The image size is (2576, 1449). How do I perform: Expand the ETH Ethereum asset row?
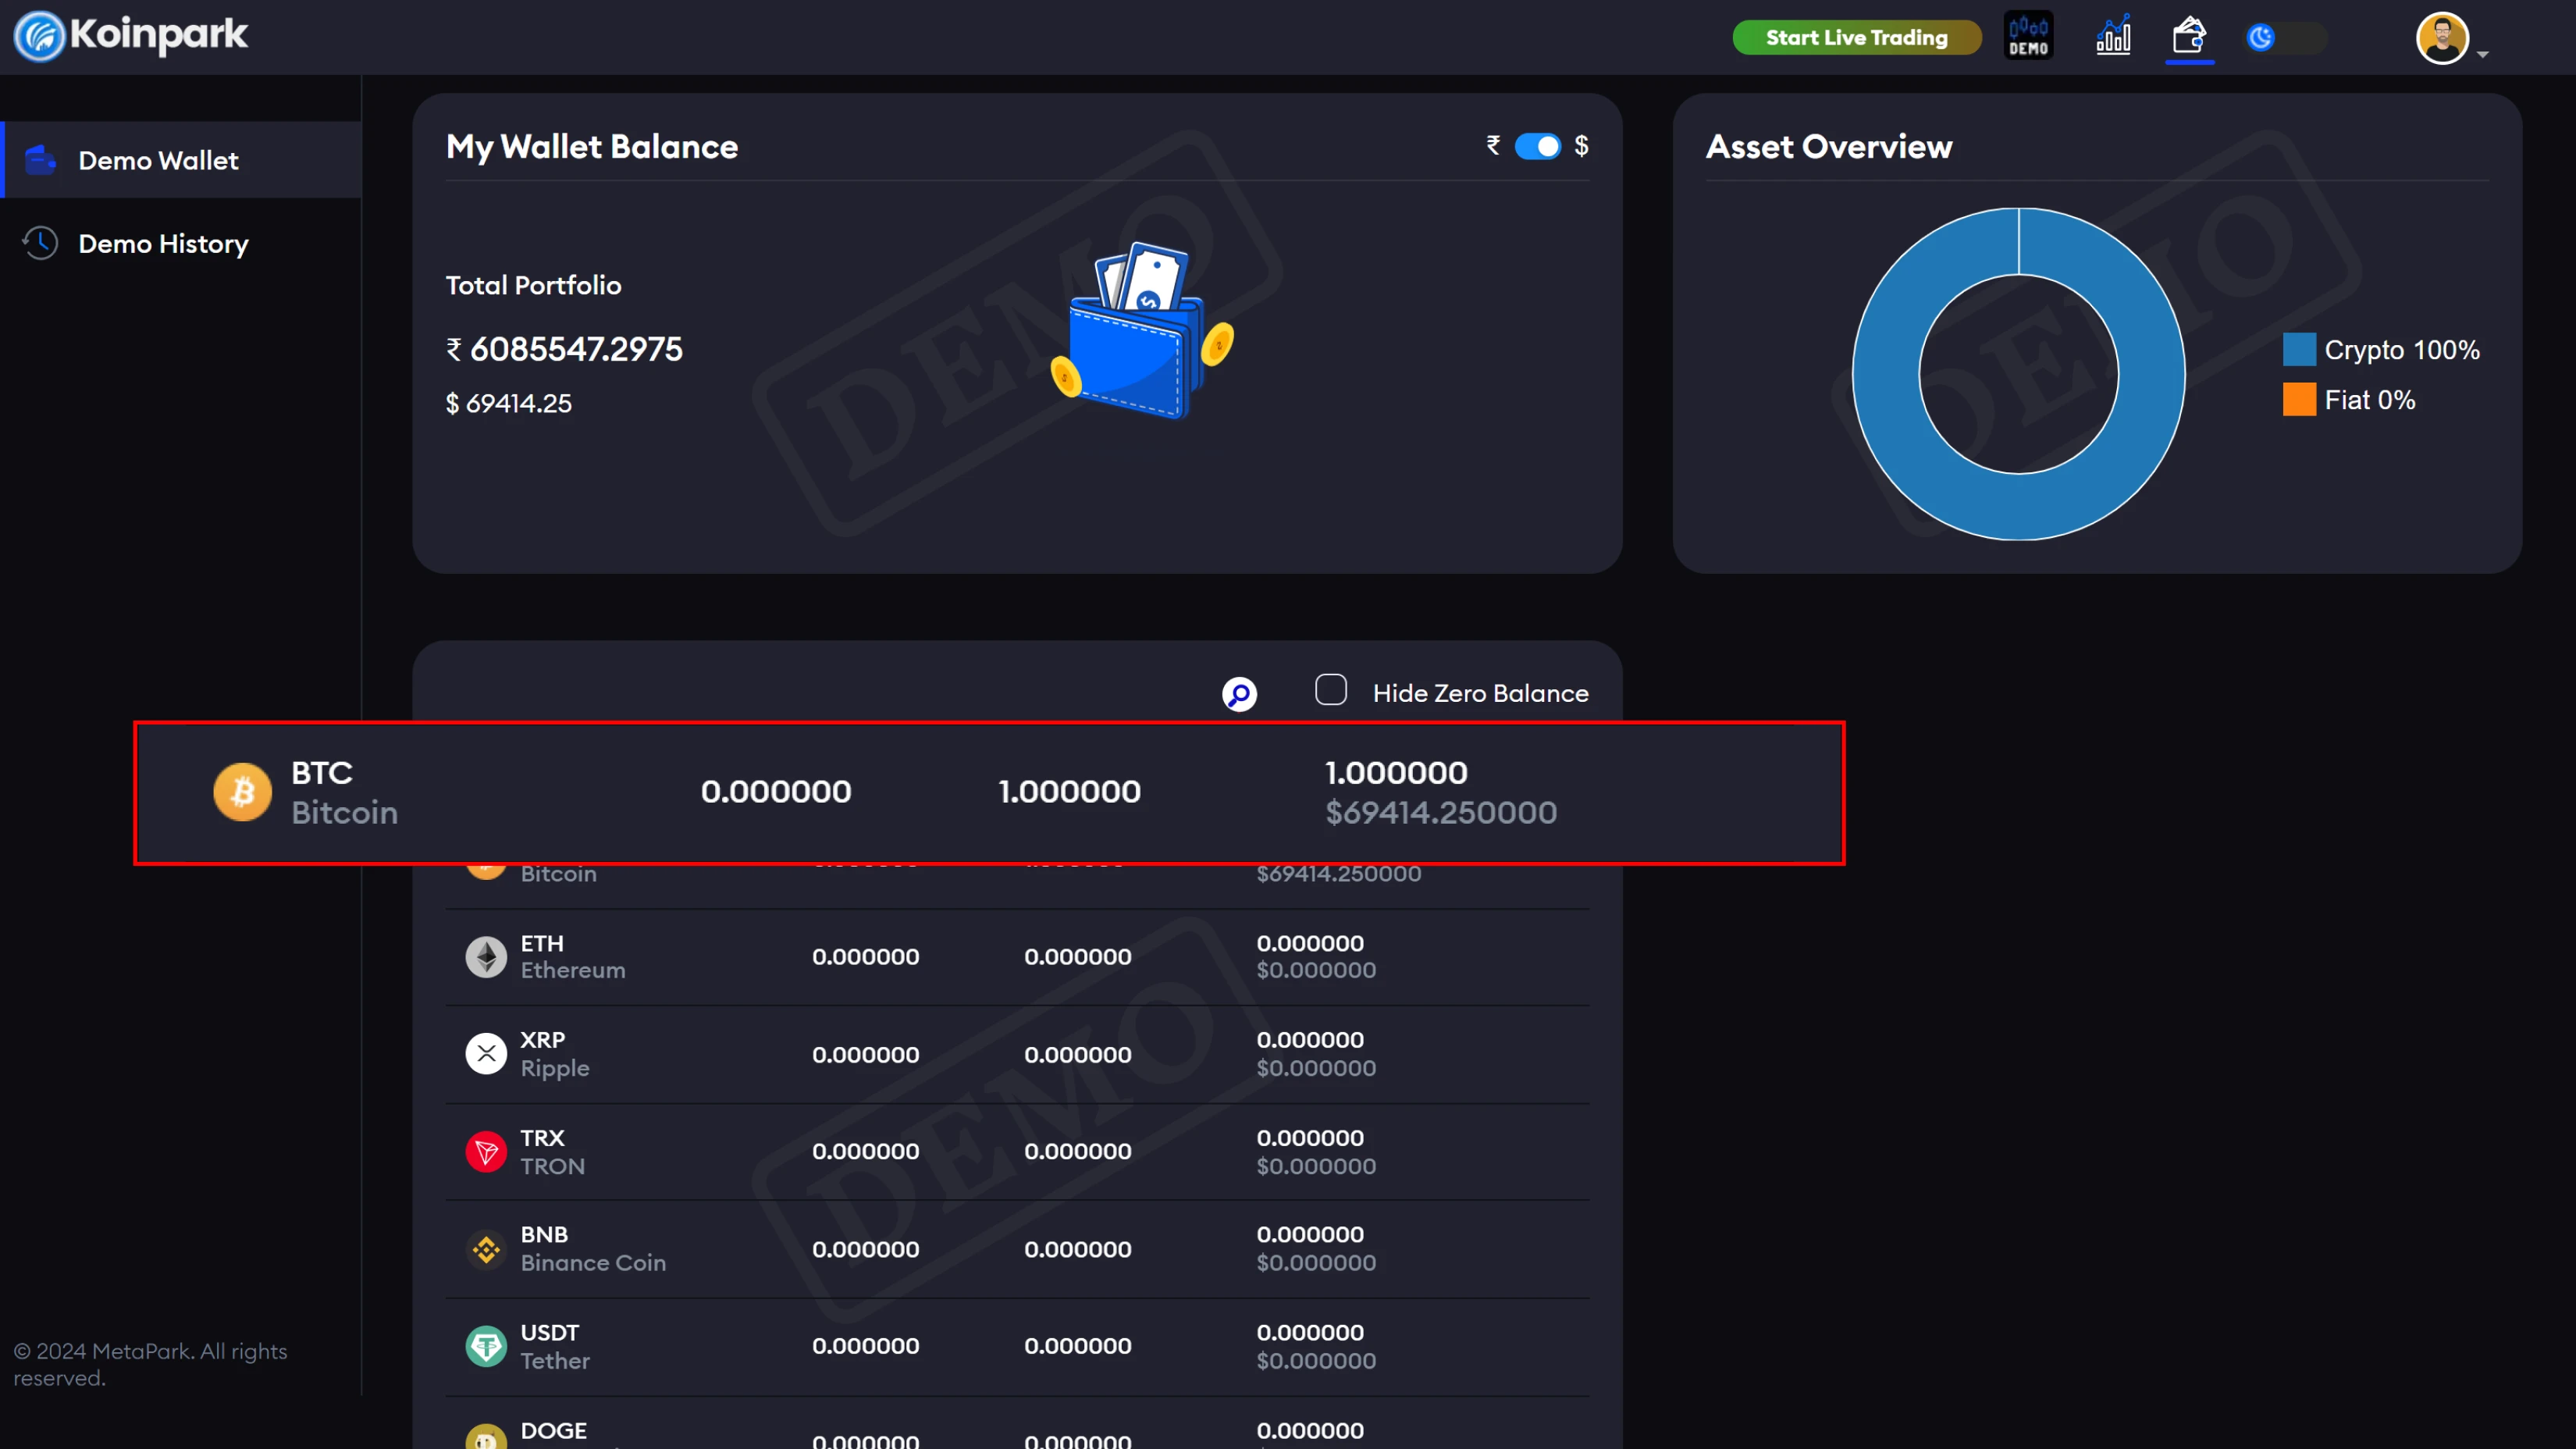[x=1000, y=956]
